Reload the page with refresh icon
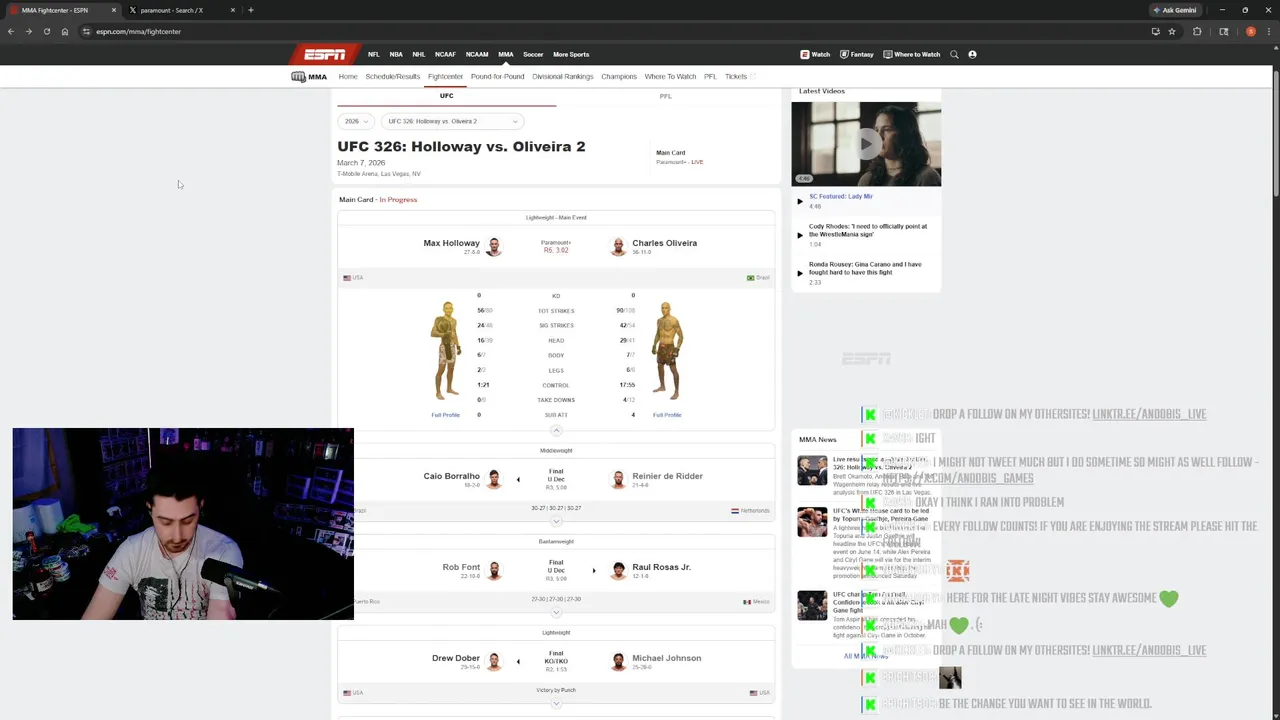Viewport: 1280px width, 720px height. click(47, 31)
